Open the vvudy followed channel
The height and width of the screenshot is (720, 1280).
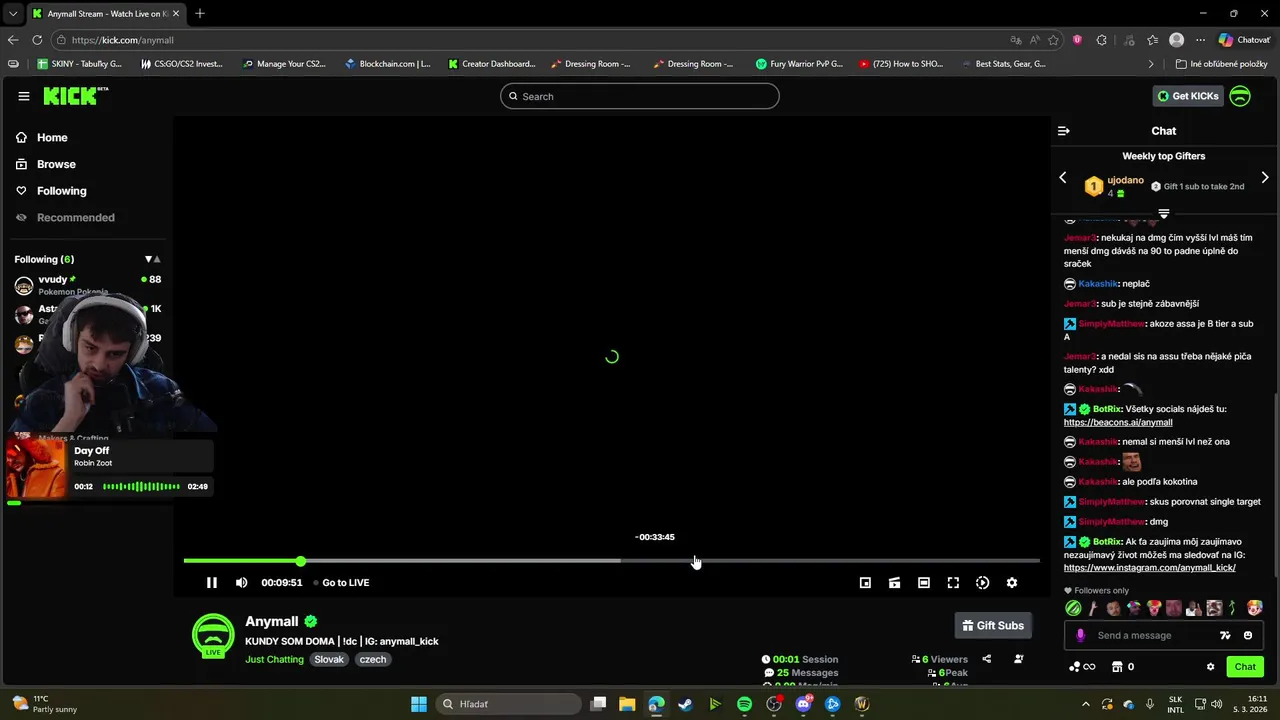[x=87, y=285]
